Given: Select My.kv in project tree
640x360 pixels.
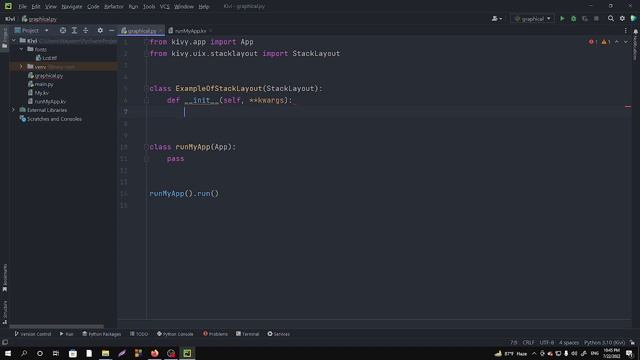Looking at the screenshot, I should click(41, 93).
